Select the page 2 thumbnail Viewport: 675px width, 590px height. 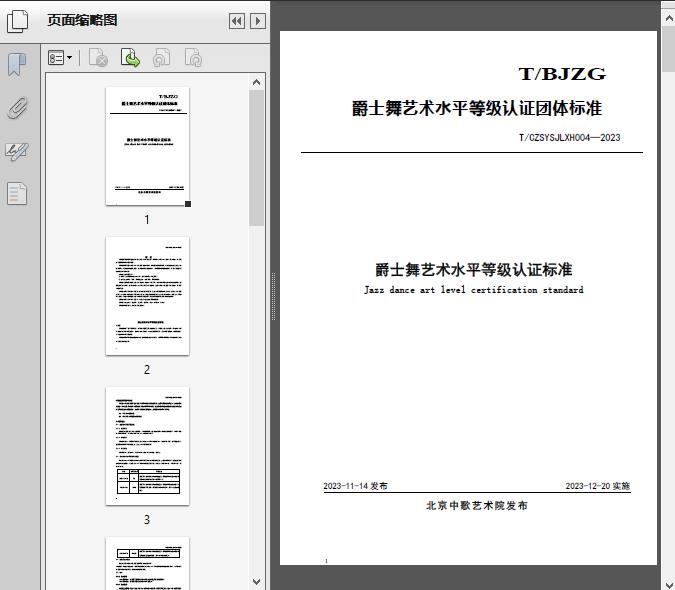(x=147, y=296)
